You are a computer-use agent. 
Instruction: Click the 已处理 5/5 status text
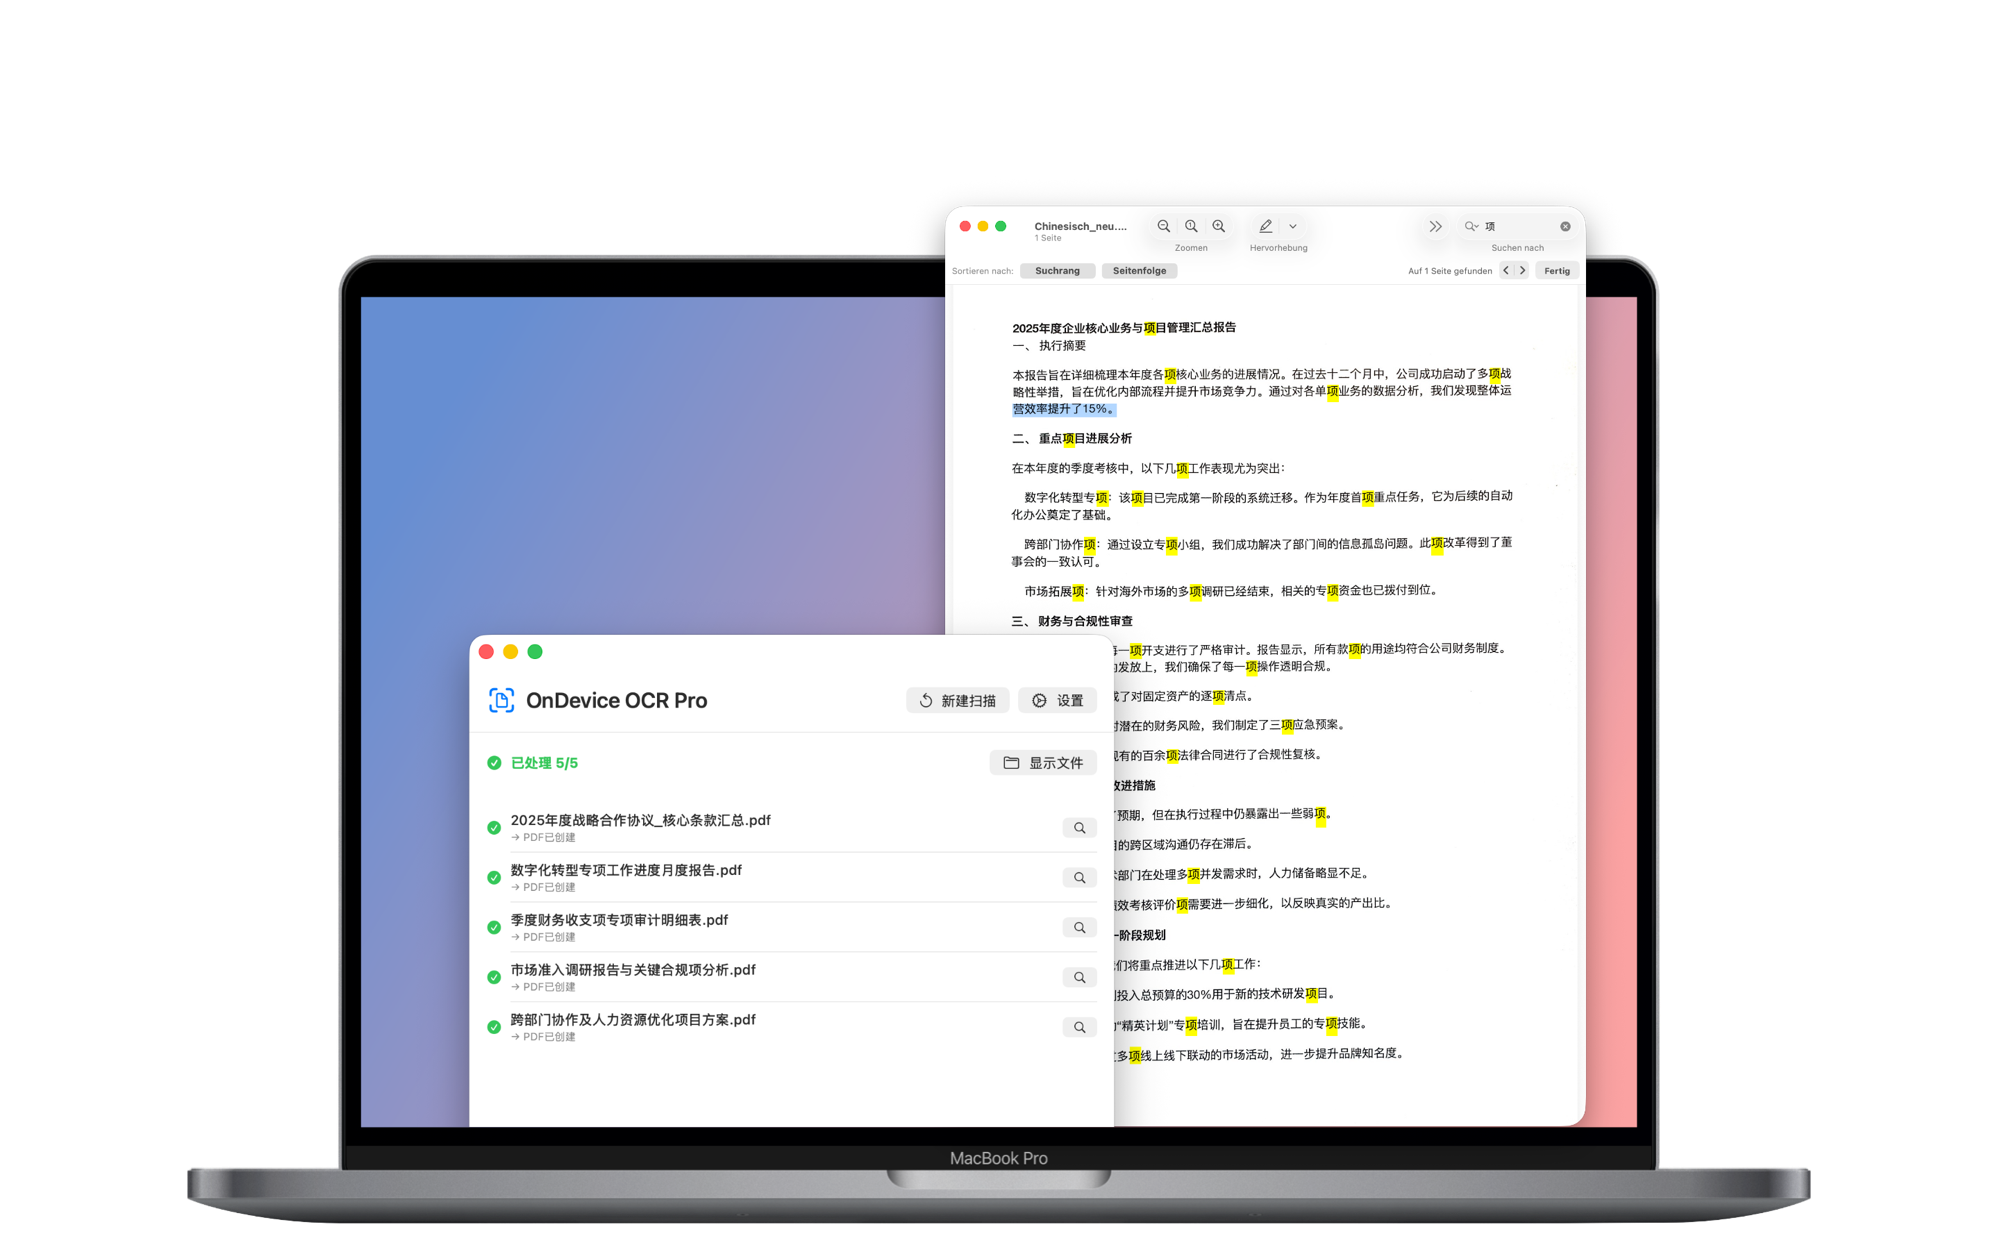click(544, 763)
